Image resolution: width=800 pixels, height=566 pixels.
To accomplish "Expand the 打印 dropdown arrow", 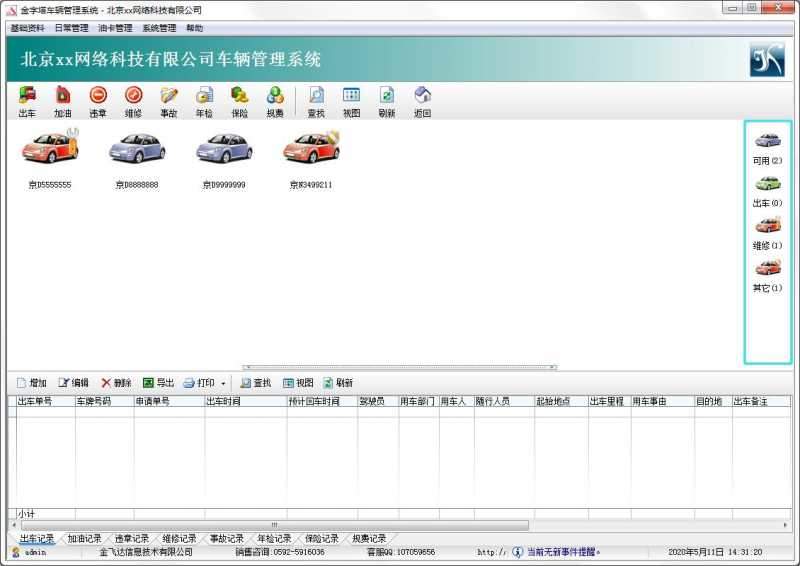I will [223, 383].
